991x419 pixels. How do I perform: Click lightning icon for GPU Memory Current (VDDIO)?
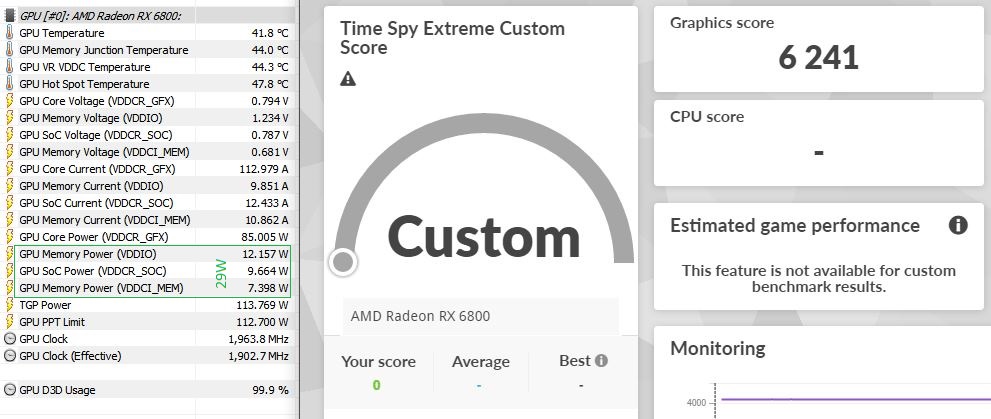coord(9,186)
